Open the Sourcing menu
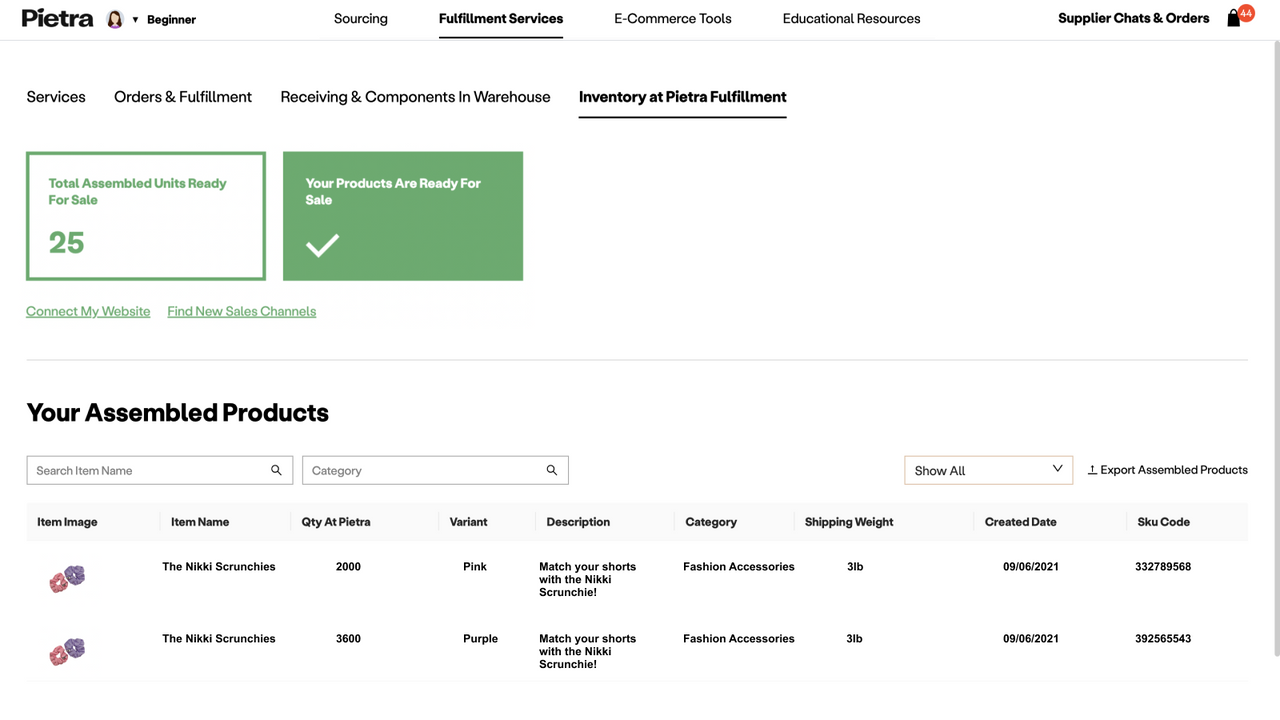 click(x=360, y=18)
